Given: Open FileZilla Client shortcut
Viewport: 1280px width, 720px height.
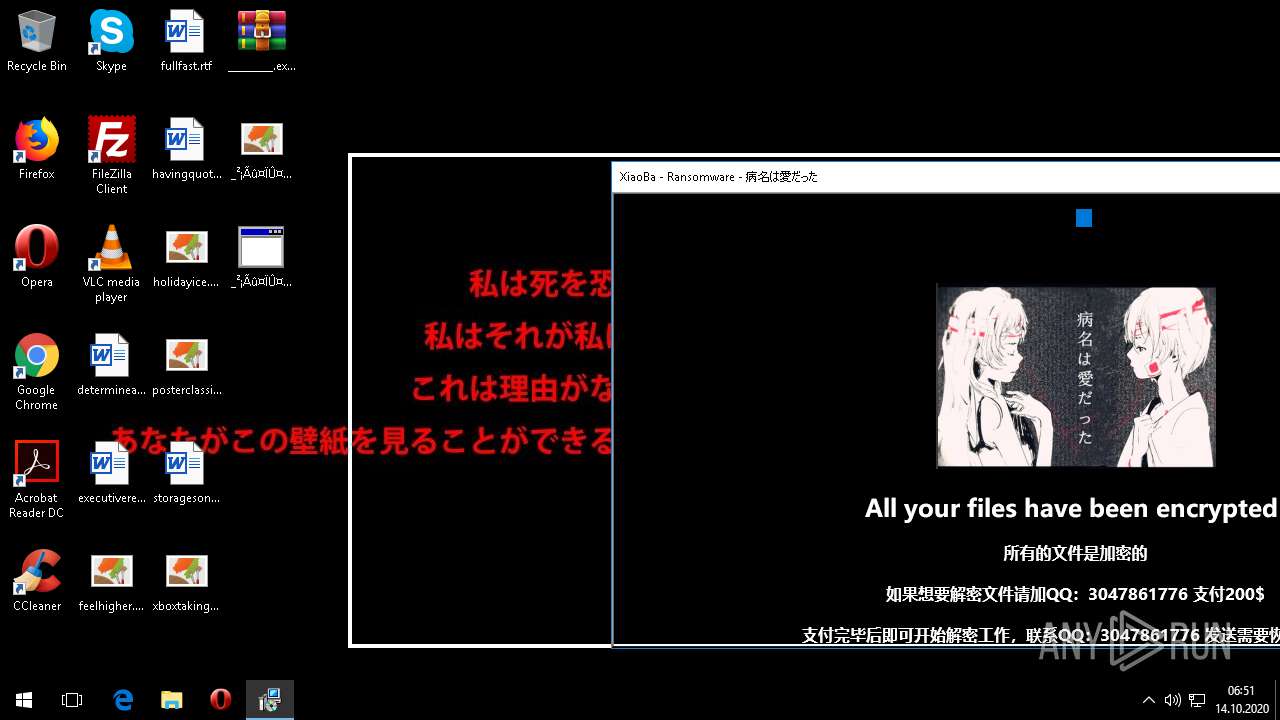Looking at the screenshot, I should [x=111, y=156].
